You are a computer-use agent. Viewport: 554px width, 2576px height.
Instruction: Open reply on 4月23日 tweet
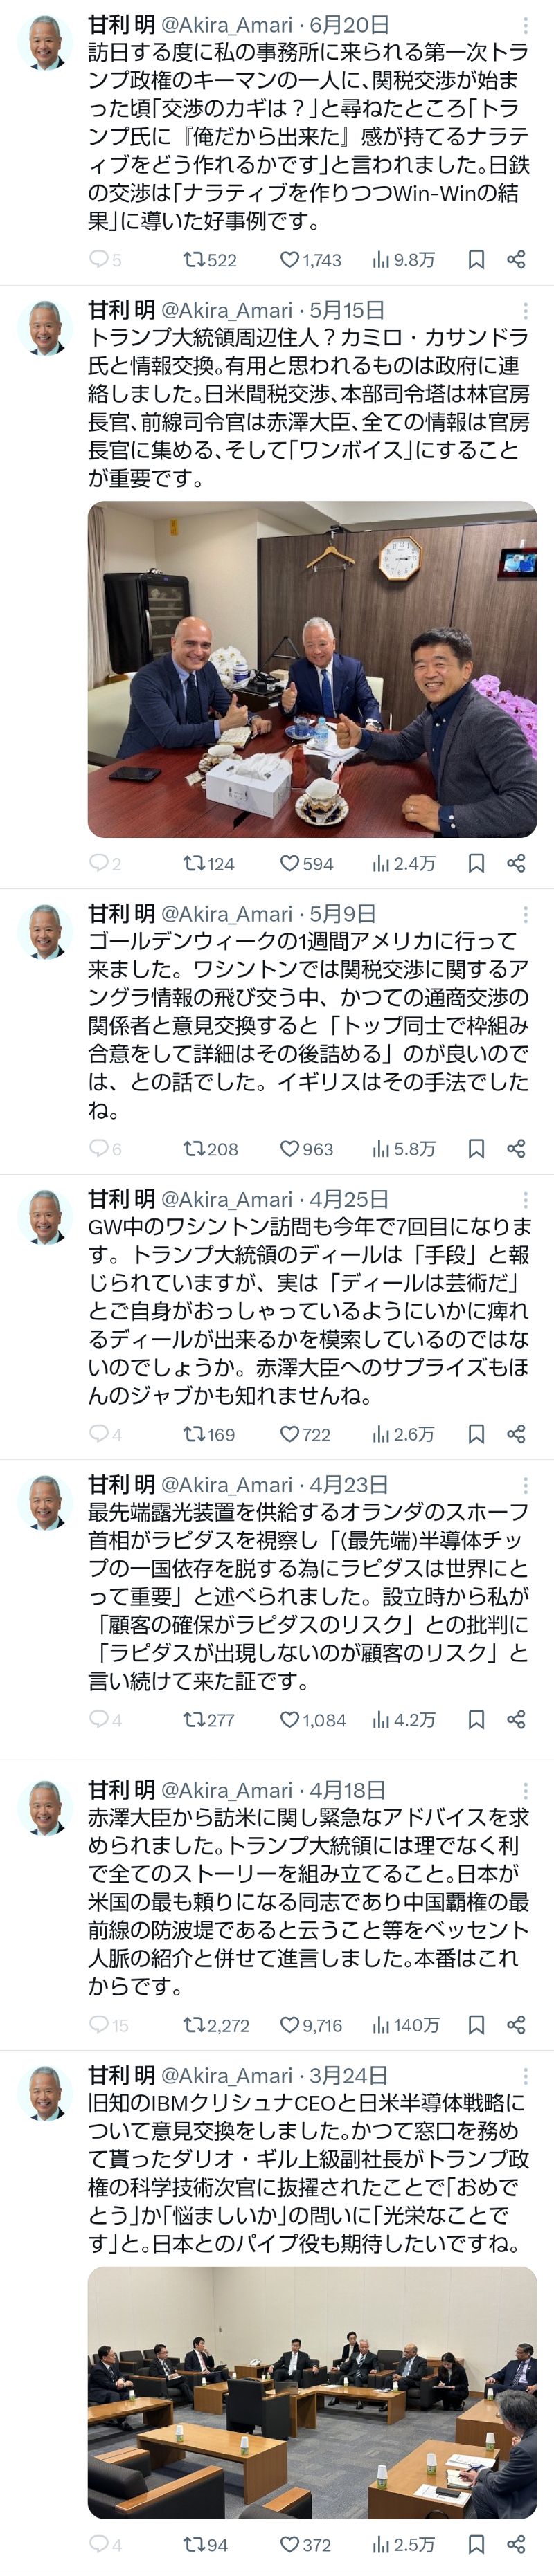point(105,1720)
